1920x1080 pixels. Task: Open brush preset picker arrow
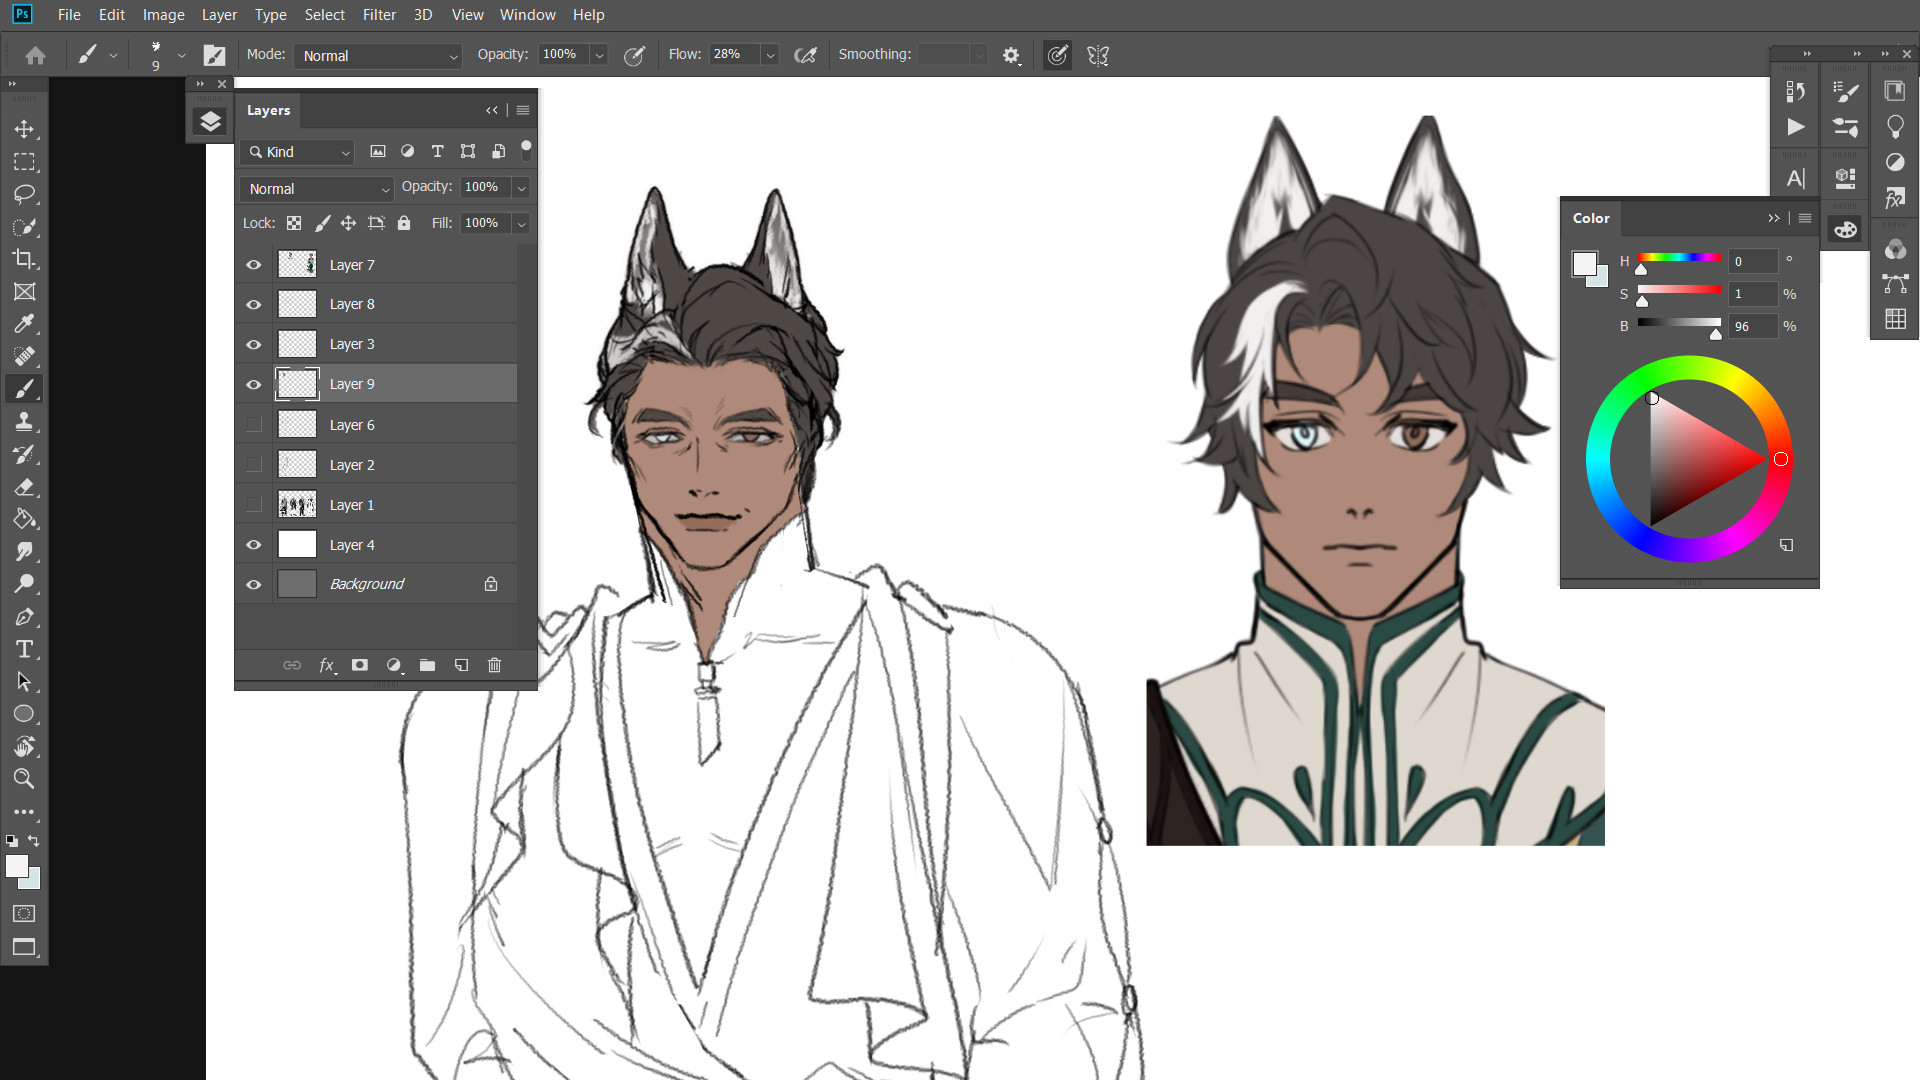click(x=181, y=56)
